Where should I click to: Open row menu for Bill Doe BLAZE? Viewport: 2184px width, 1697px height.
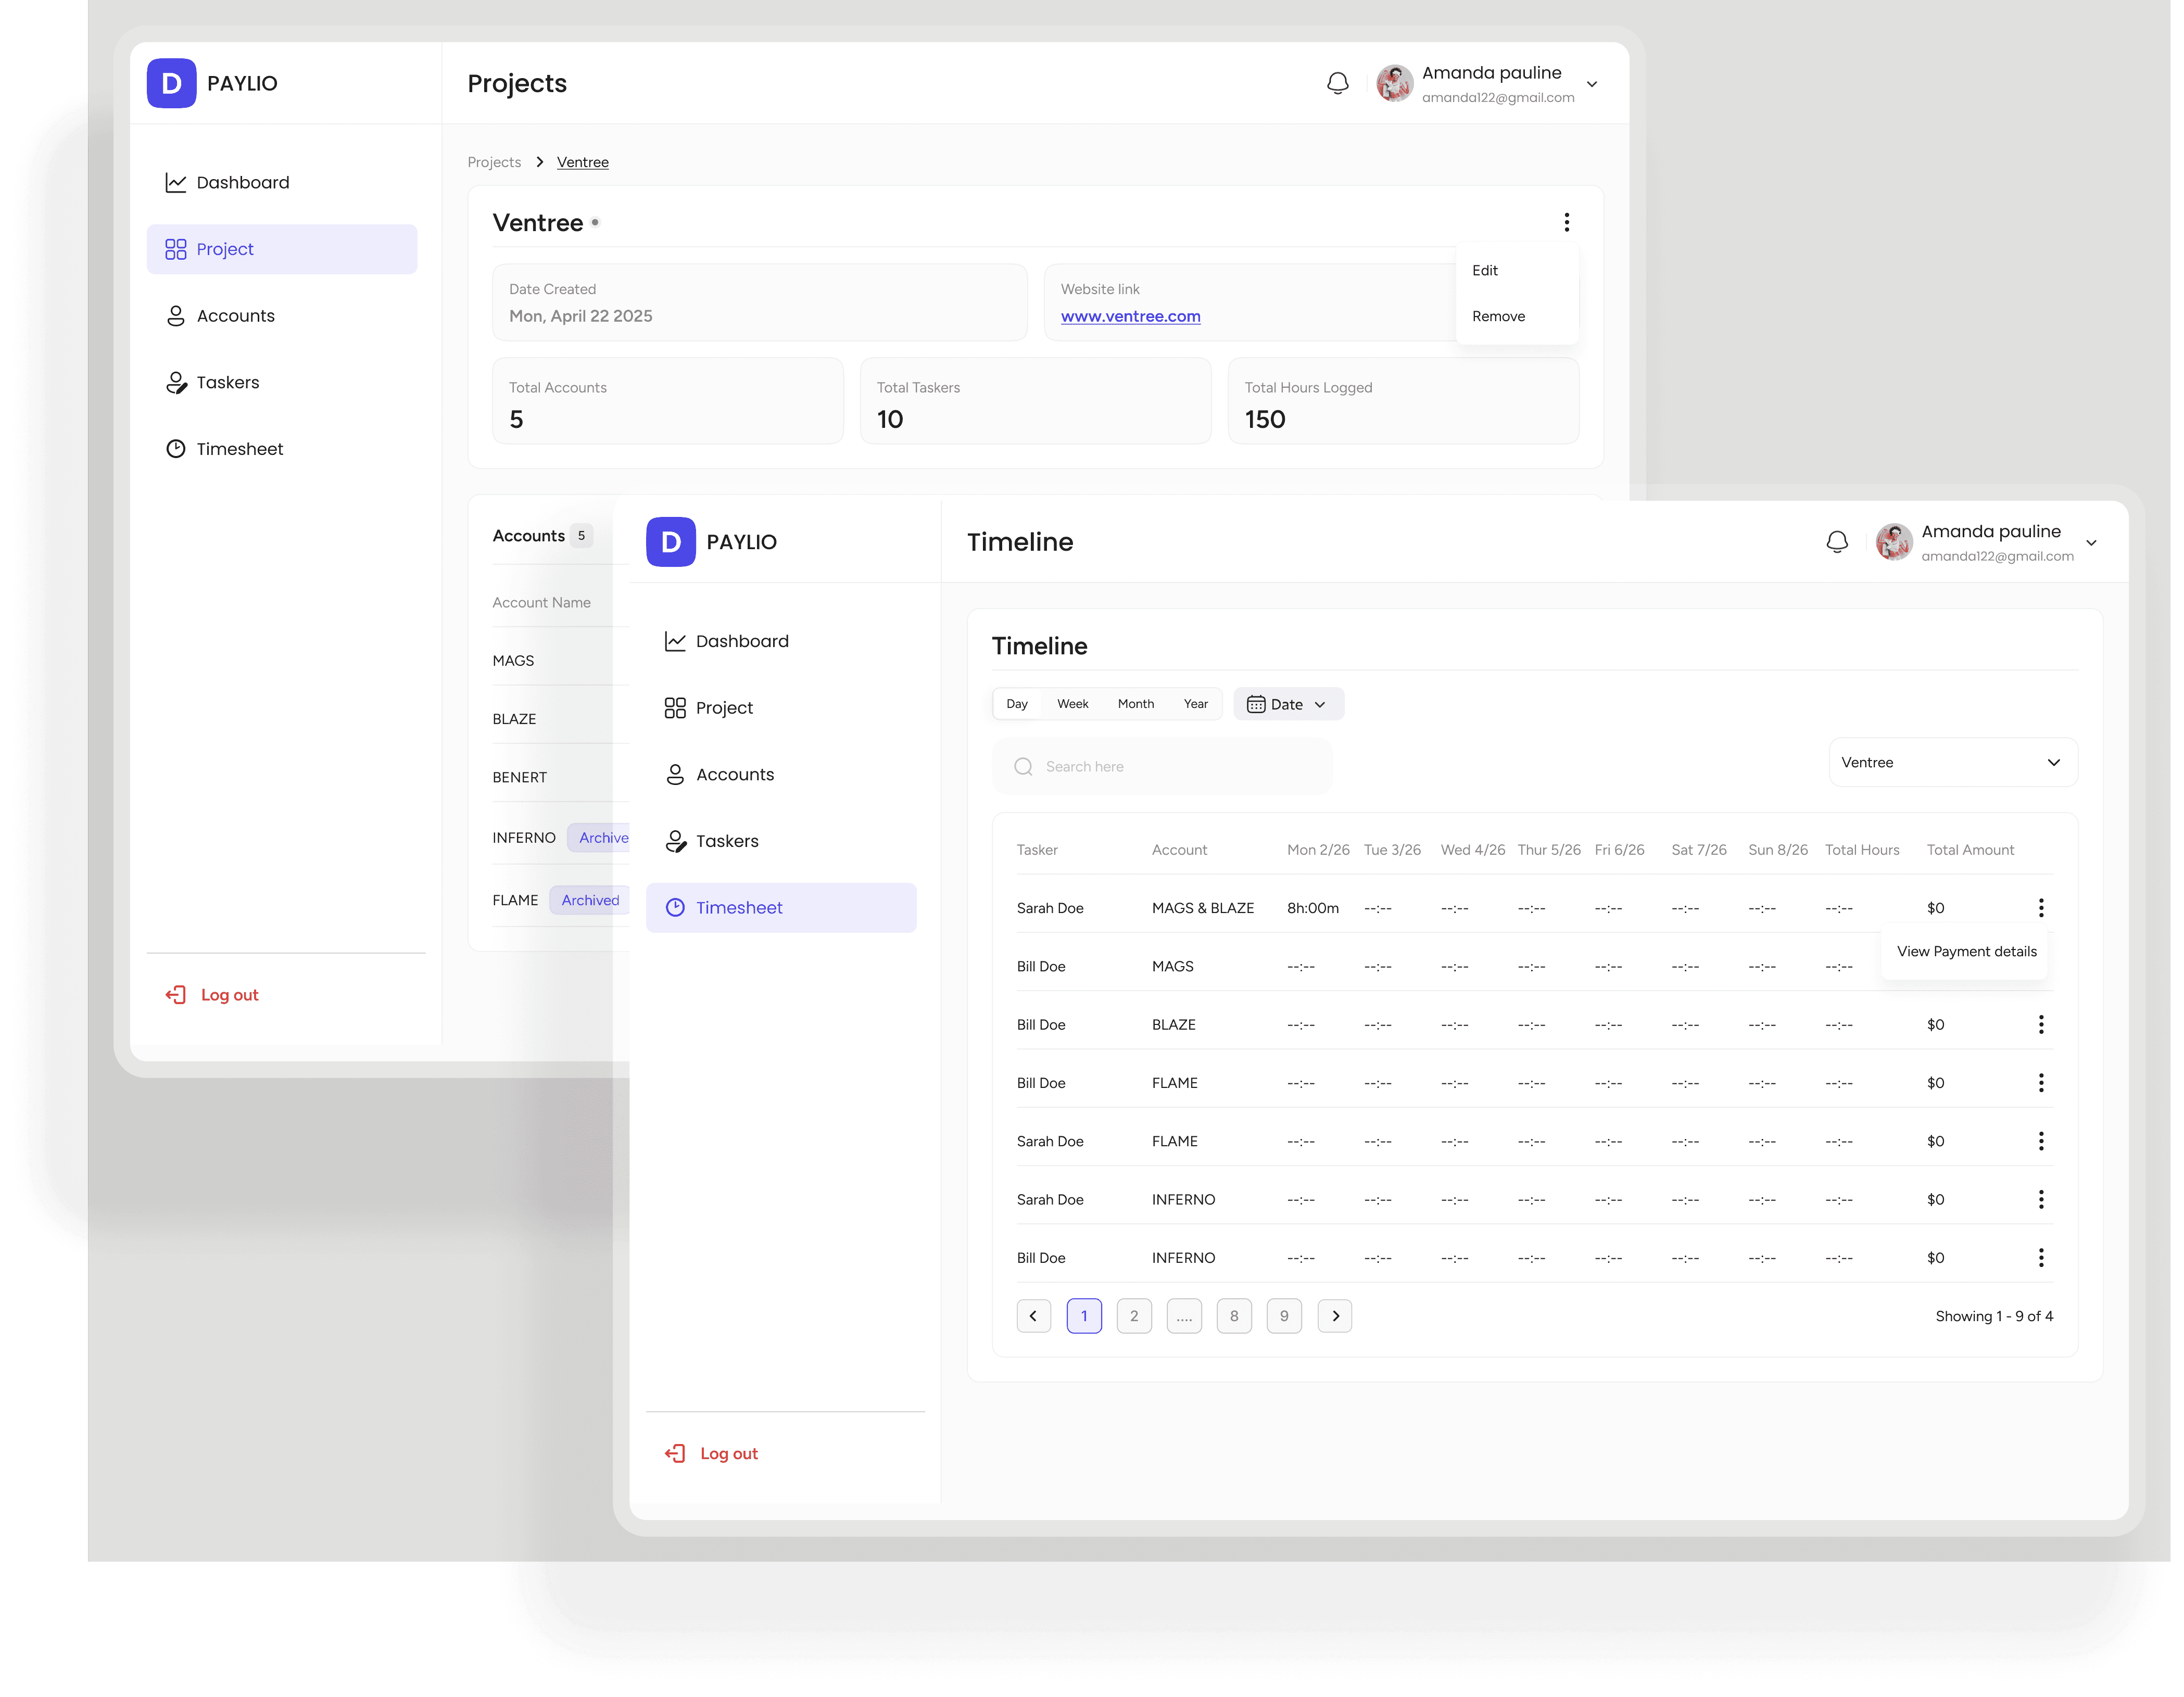point(2040,1025)
